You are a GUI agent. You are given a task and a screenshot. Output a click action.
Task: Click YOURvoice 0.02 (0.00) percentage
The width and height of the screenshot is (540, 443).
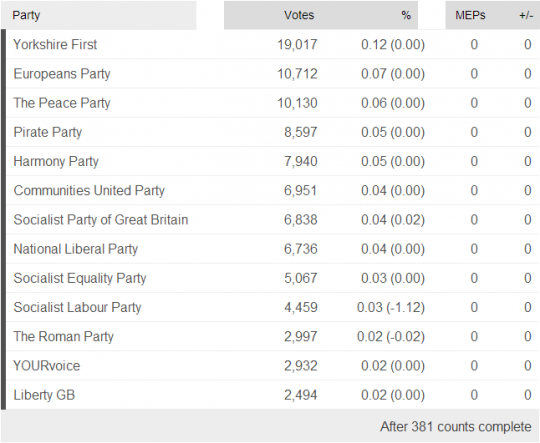pyautogui.click(x=393, y=366)
